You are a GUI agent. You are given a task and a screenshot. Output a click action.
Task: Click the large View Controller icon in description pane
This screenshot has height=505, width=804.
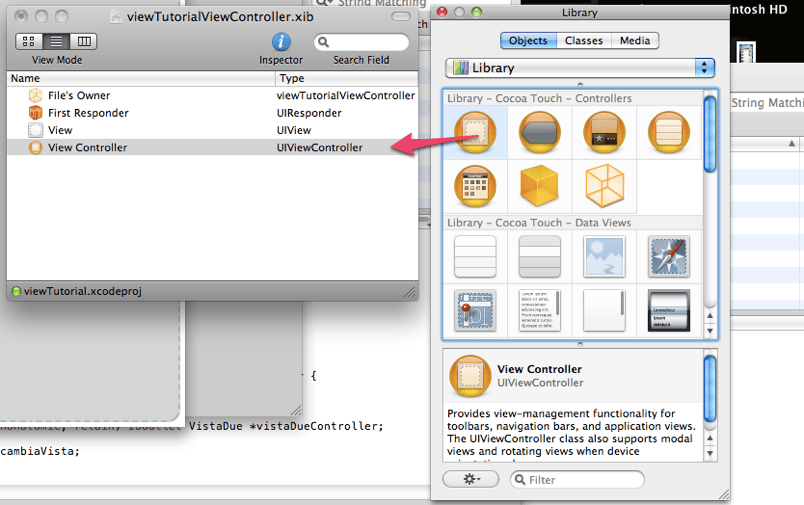[470, 376]
